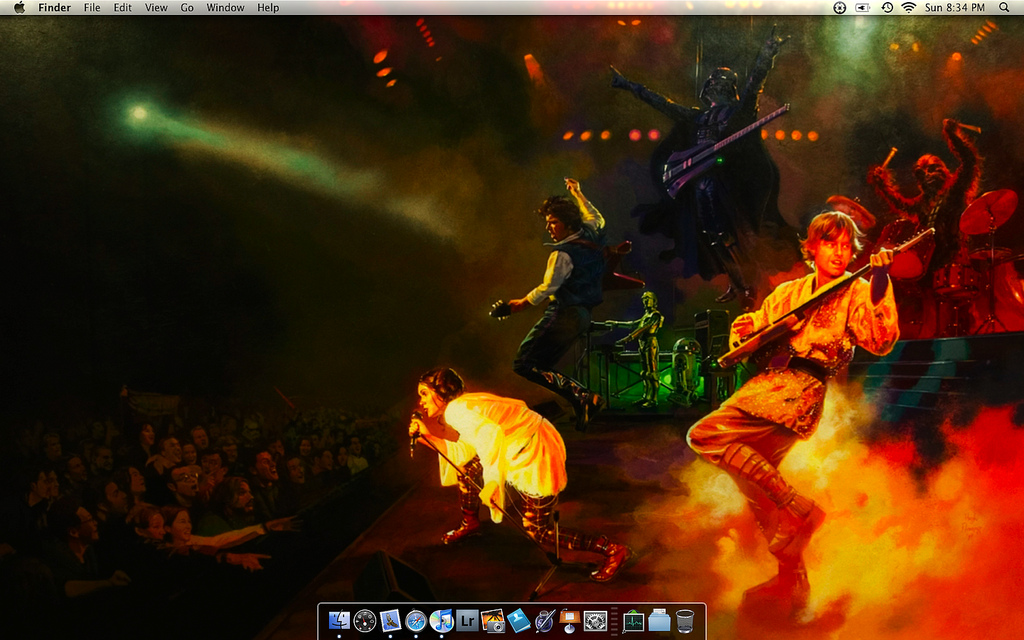The image size is (1024, 640).
Task: Open the Wi-Fi status menu
Action: (908, 8)
